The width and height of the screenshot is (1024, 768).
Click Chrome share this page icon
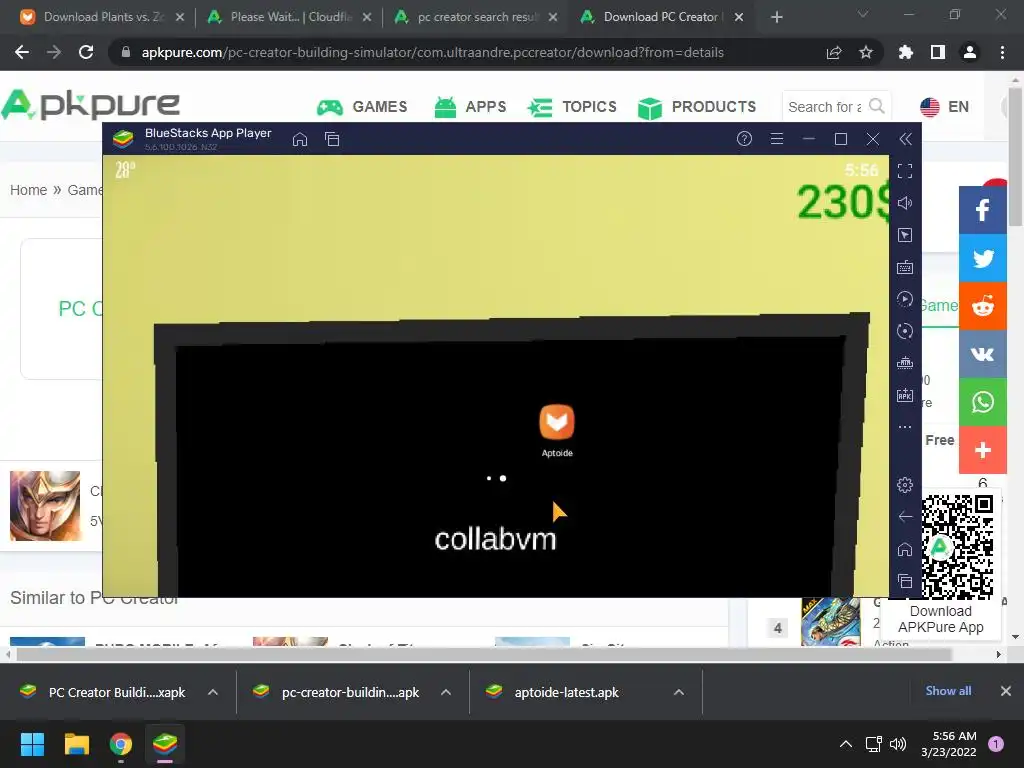pos(834,52)
